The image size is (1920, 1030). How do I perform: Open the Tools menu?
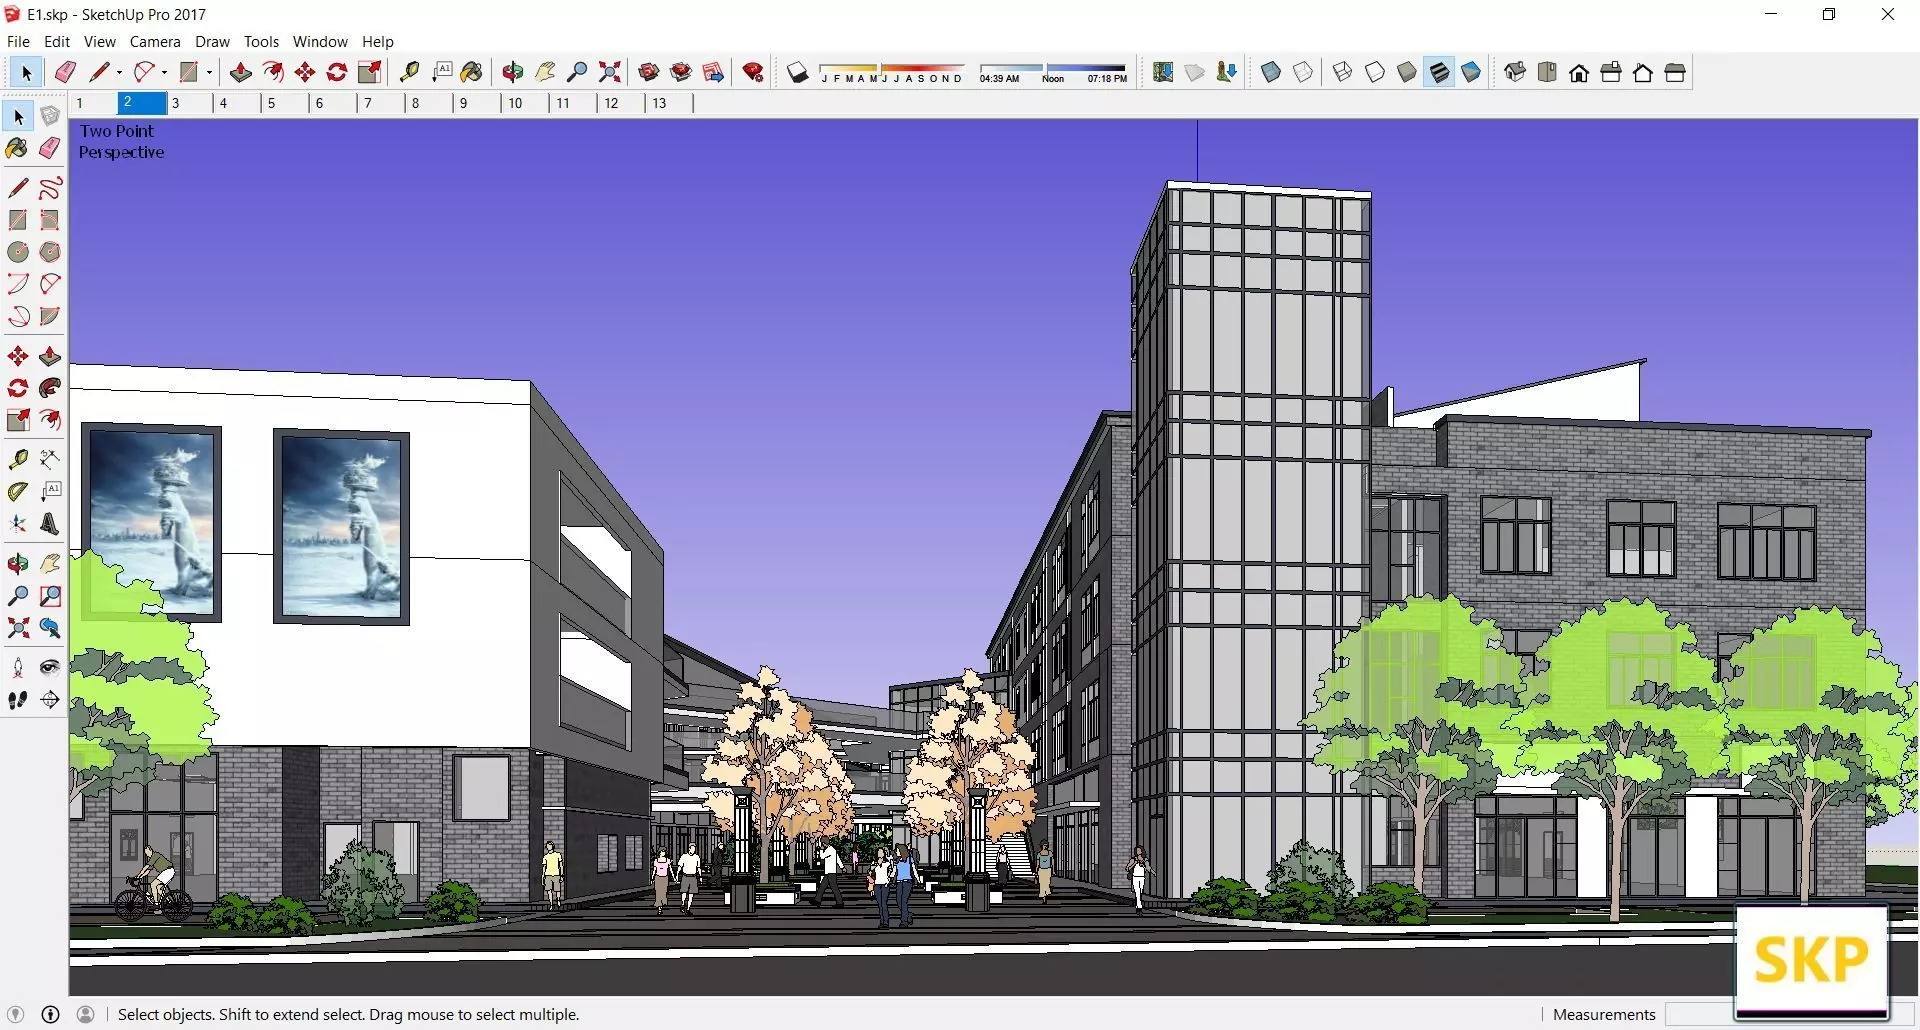pos(261,41)
